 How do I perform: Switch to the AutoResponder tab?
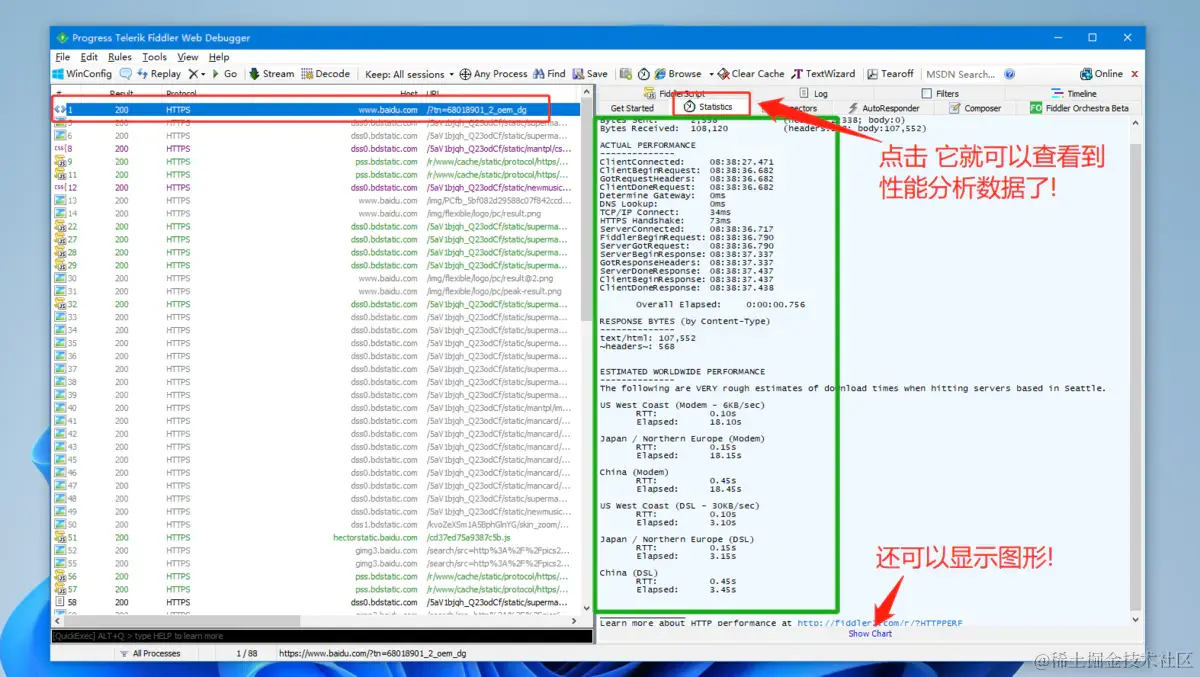point(883,108)
